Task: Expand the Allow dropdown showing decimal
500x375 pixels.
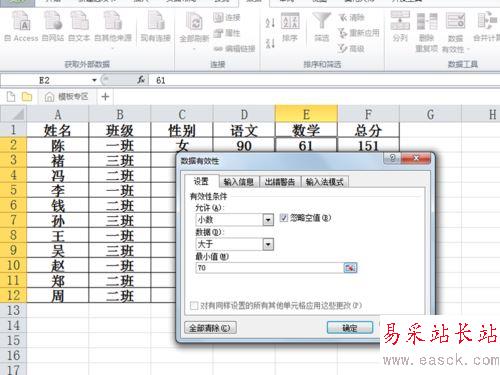Action: tap(268, 220)
